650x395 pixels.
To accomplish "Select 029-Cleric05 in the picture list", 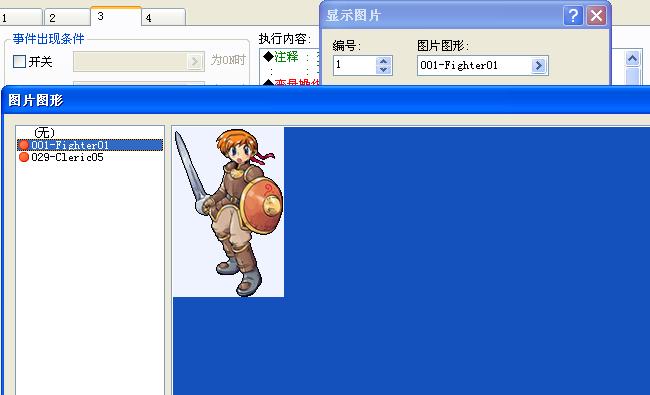I will (x=90, y=157).
